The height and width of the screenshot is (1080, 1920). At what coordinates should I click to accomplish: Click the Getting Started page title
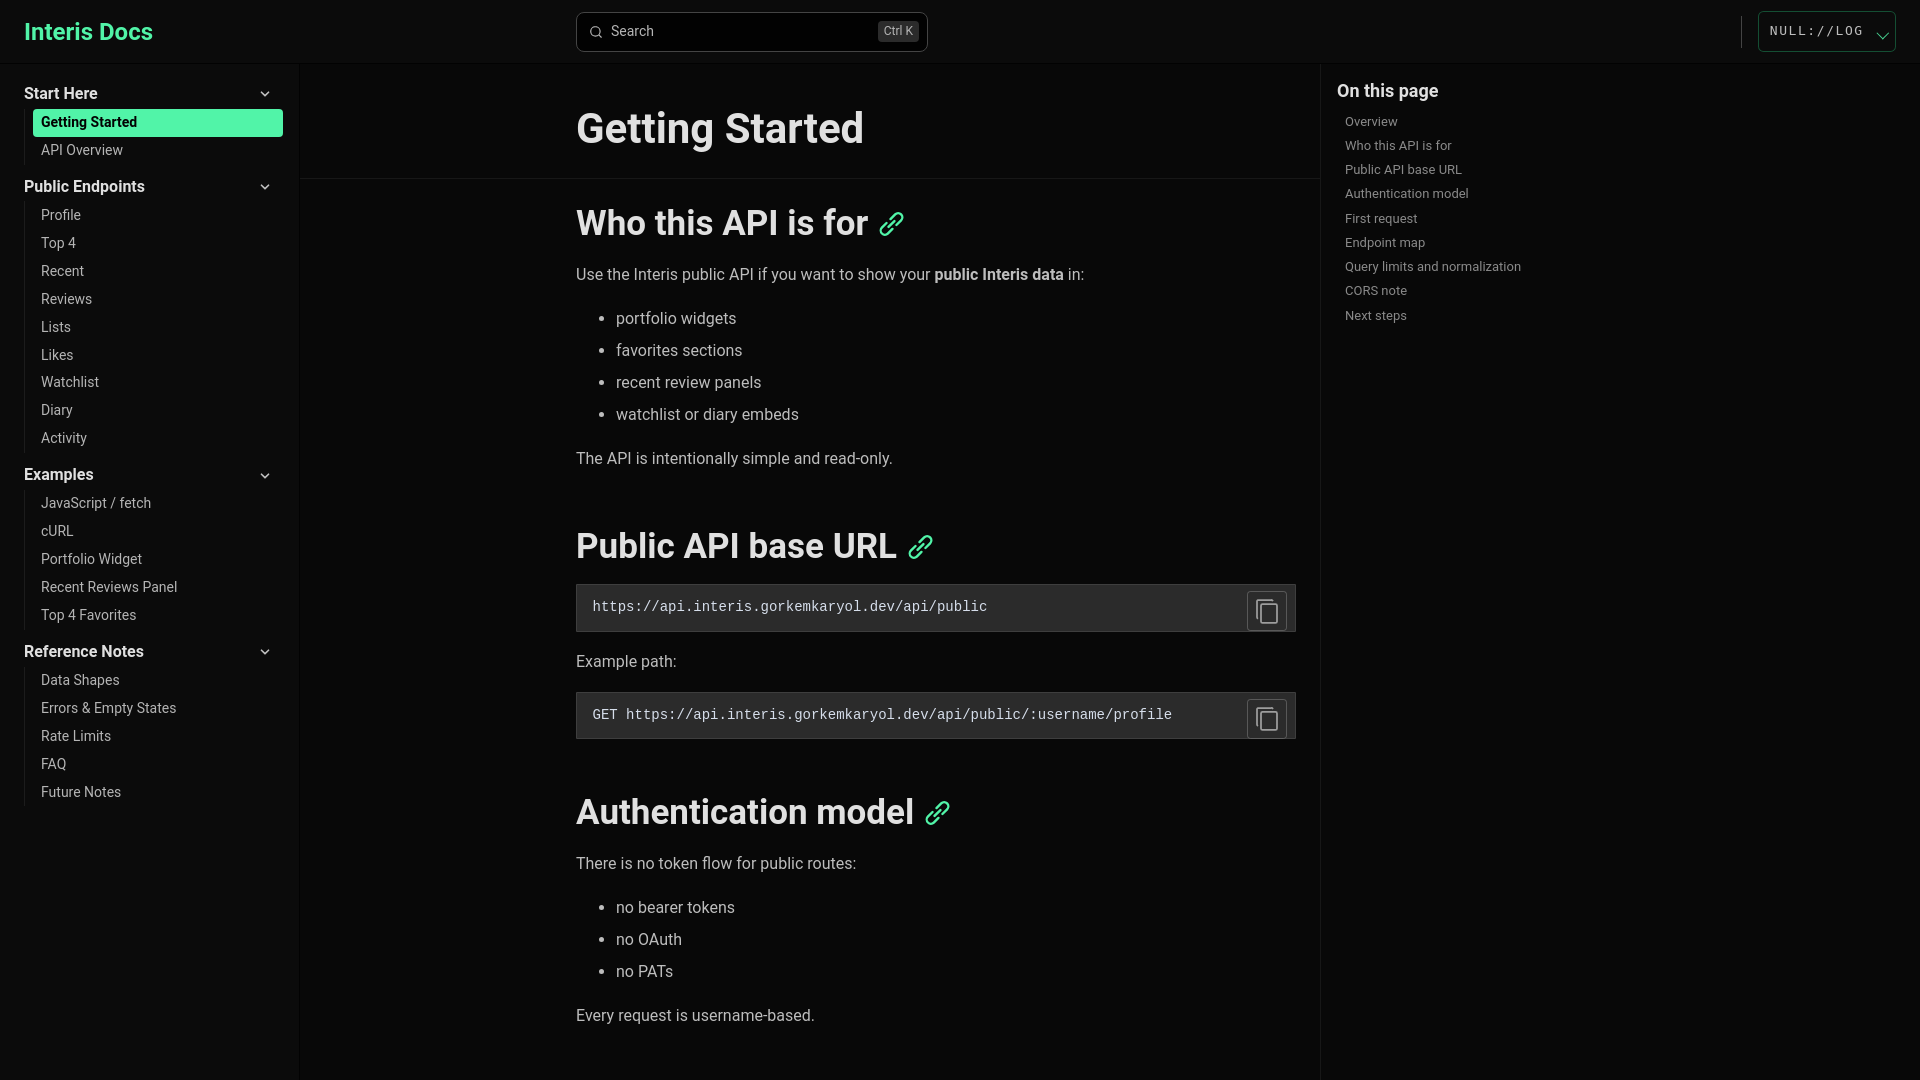coord(719,129)
